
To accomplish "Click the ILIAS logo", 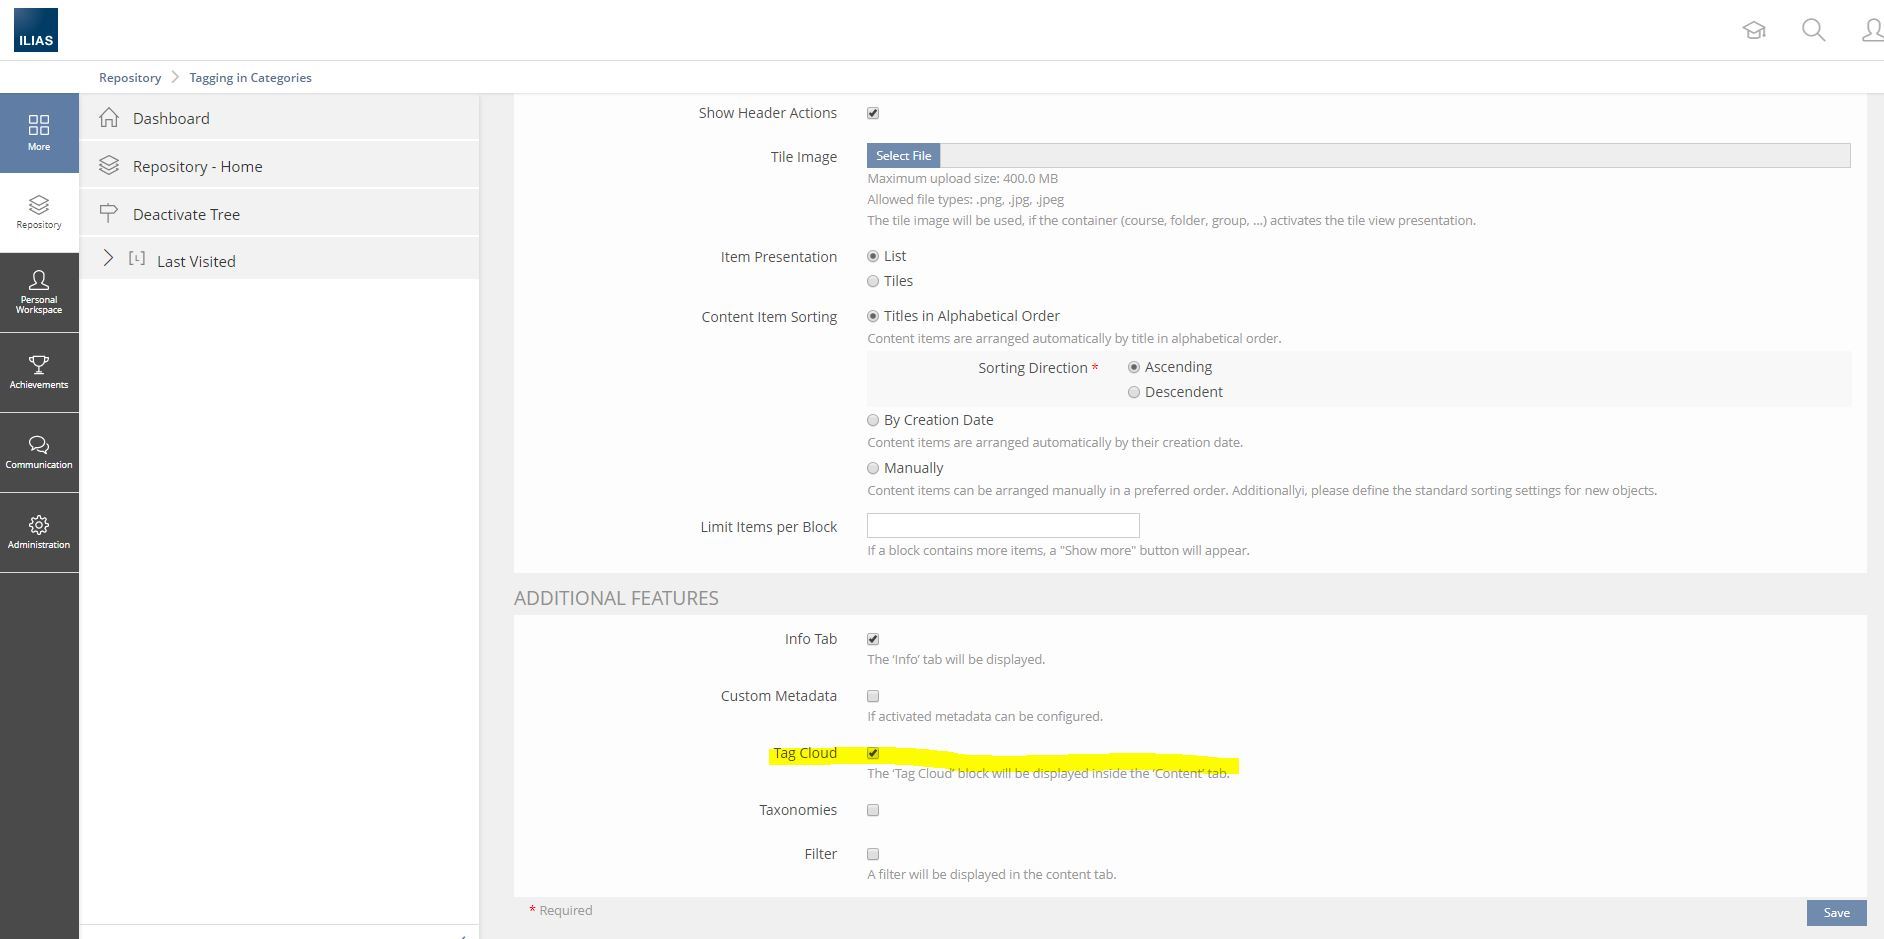I will [x=36, y=30].
